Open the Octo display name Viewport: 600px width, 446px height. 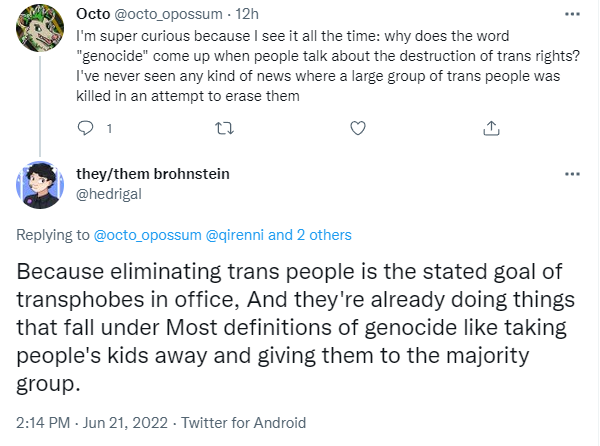tap(93, 14)
